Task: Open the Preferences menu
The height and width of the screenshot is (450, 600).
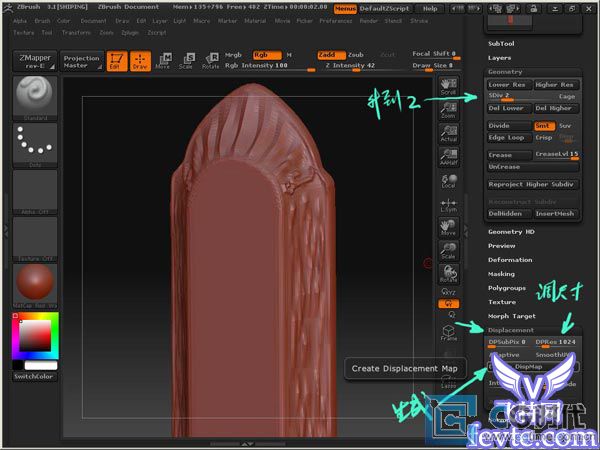Action: pyautogui.click(x=336, y=21)
